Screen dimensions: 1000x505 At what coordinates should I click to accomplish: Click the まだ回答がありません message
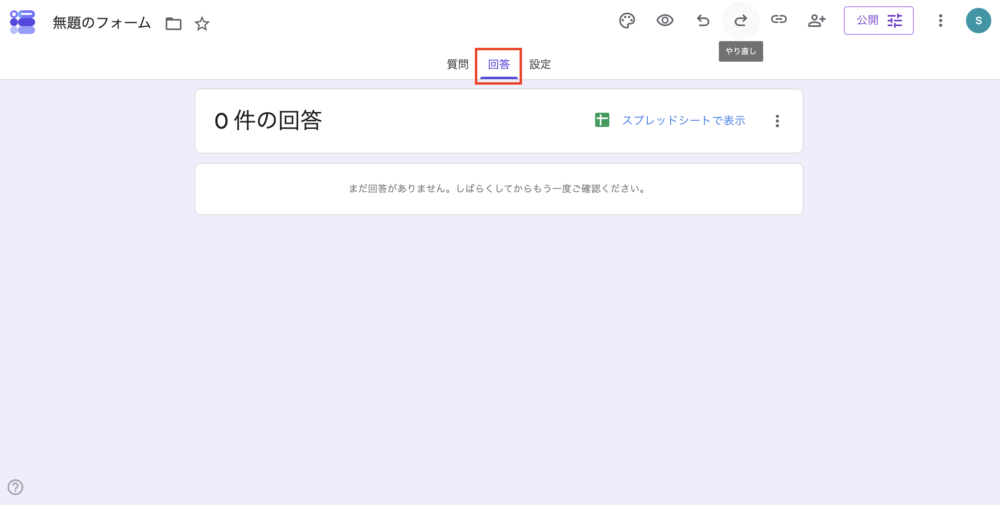tap(497, 189)
